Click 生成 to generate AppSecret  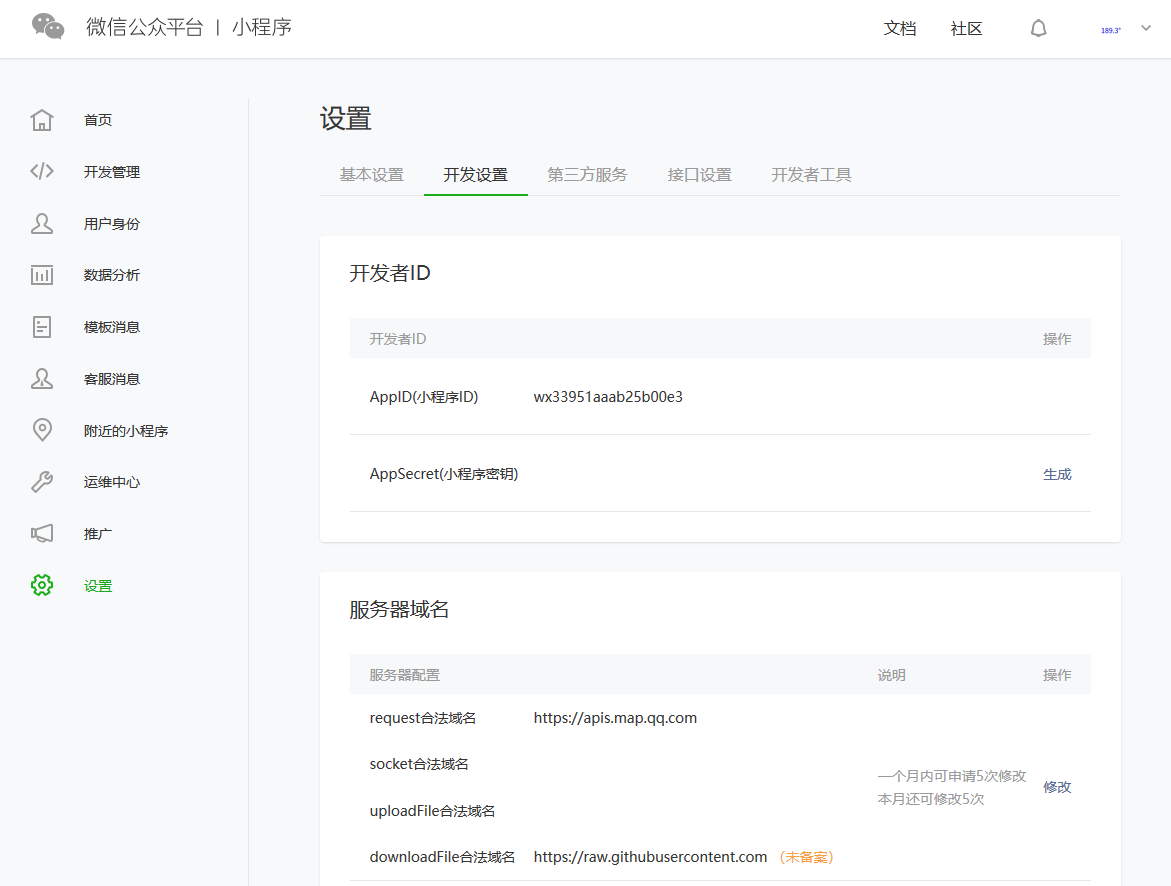[x=1057, y=474]
